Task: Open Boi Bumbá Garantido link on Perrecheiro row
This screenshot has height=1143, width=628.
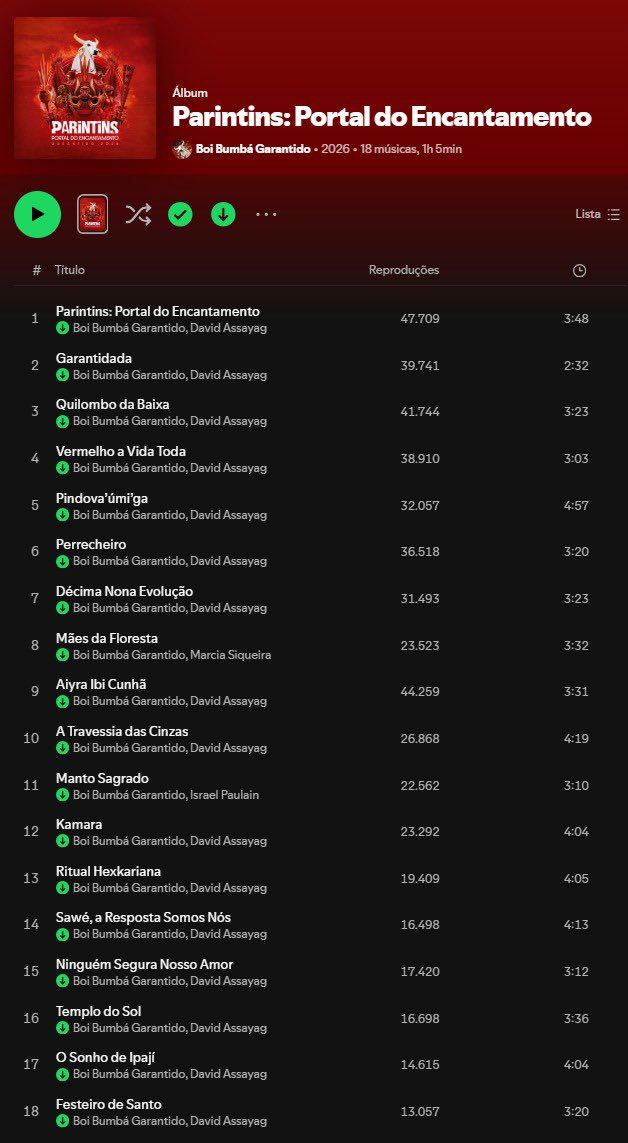Action: (x=129, y=561)
